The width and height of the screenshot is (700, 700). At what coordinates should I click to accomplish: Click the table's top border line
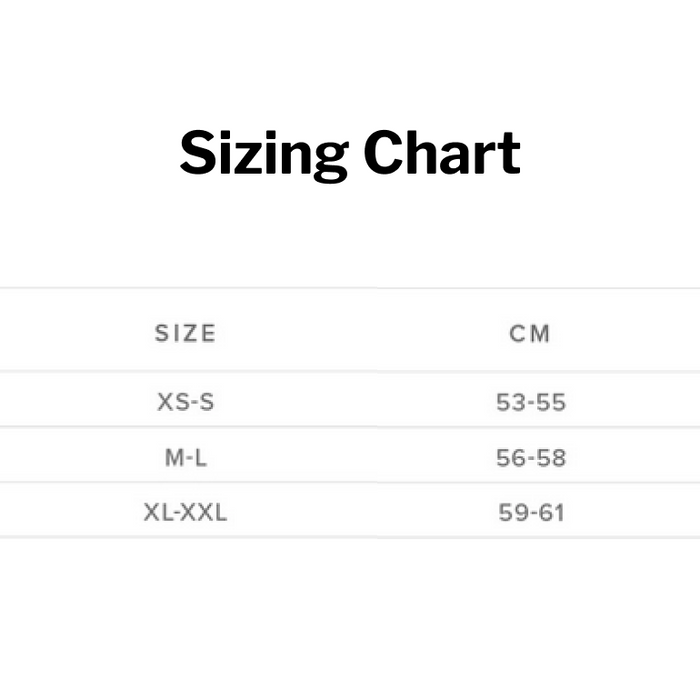click(350, 289)
